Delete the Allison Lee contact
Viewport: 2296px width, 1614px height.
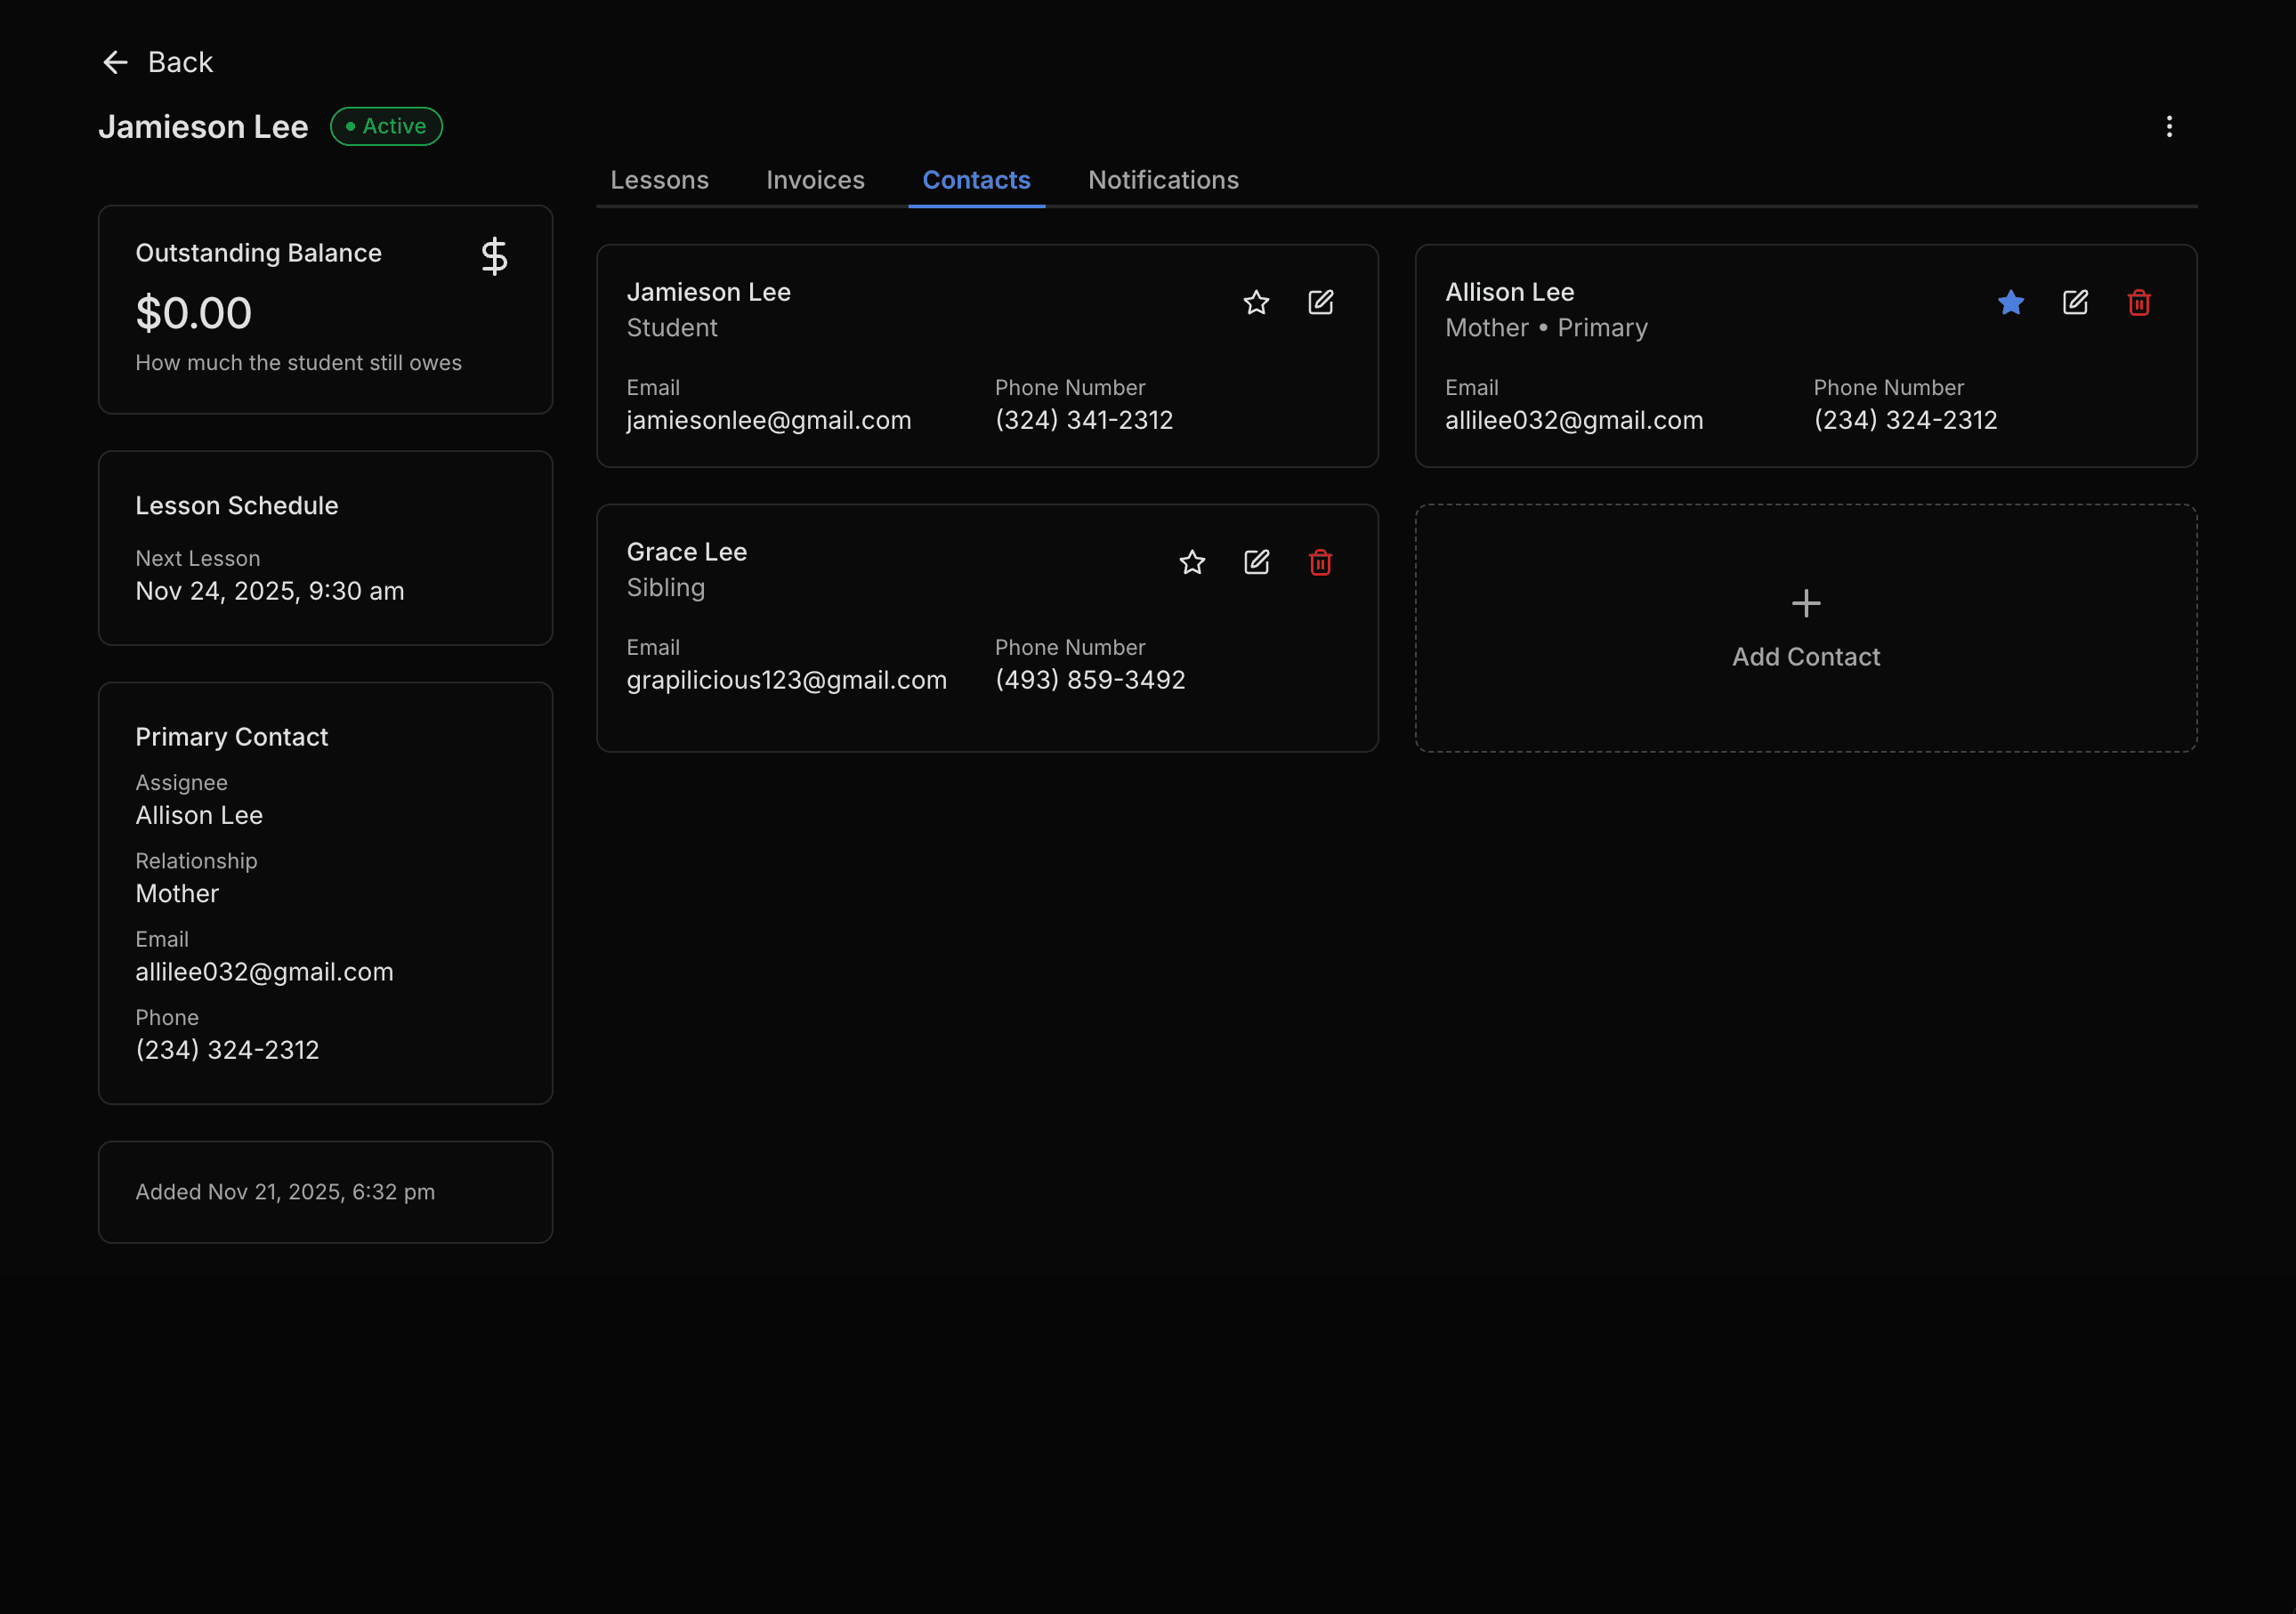click(x=2140, y=302)
